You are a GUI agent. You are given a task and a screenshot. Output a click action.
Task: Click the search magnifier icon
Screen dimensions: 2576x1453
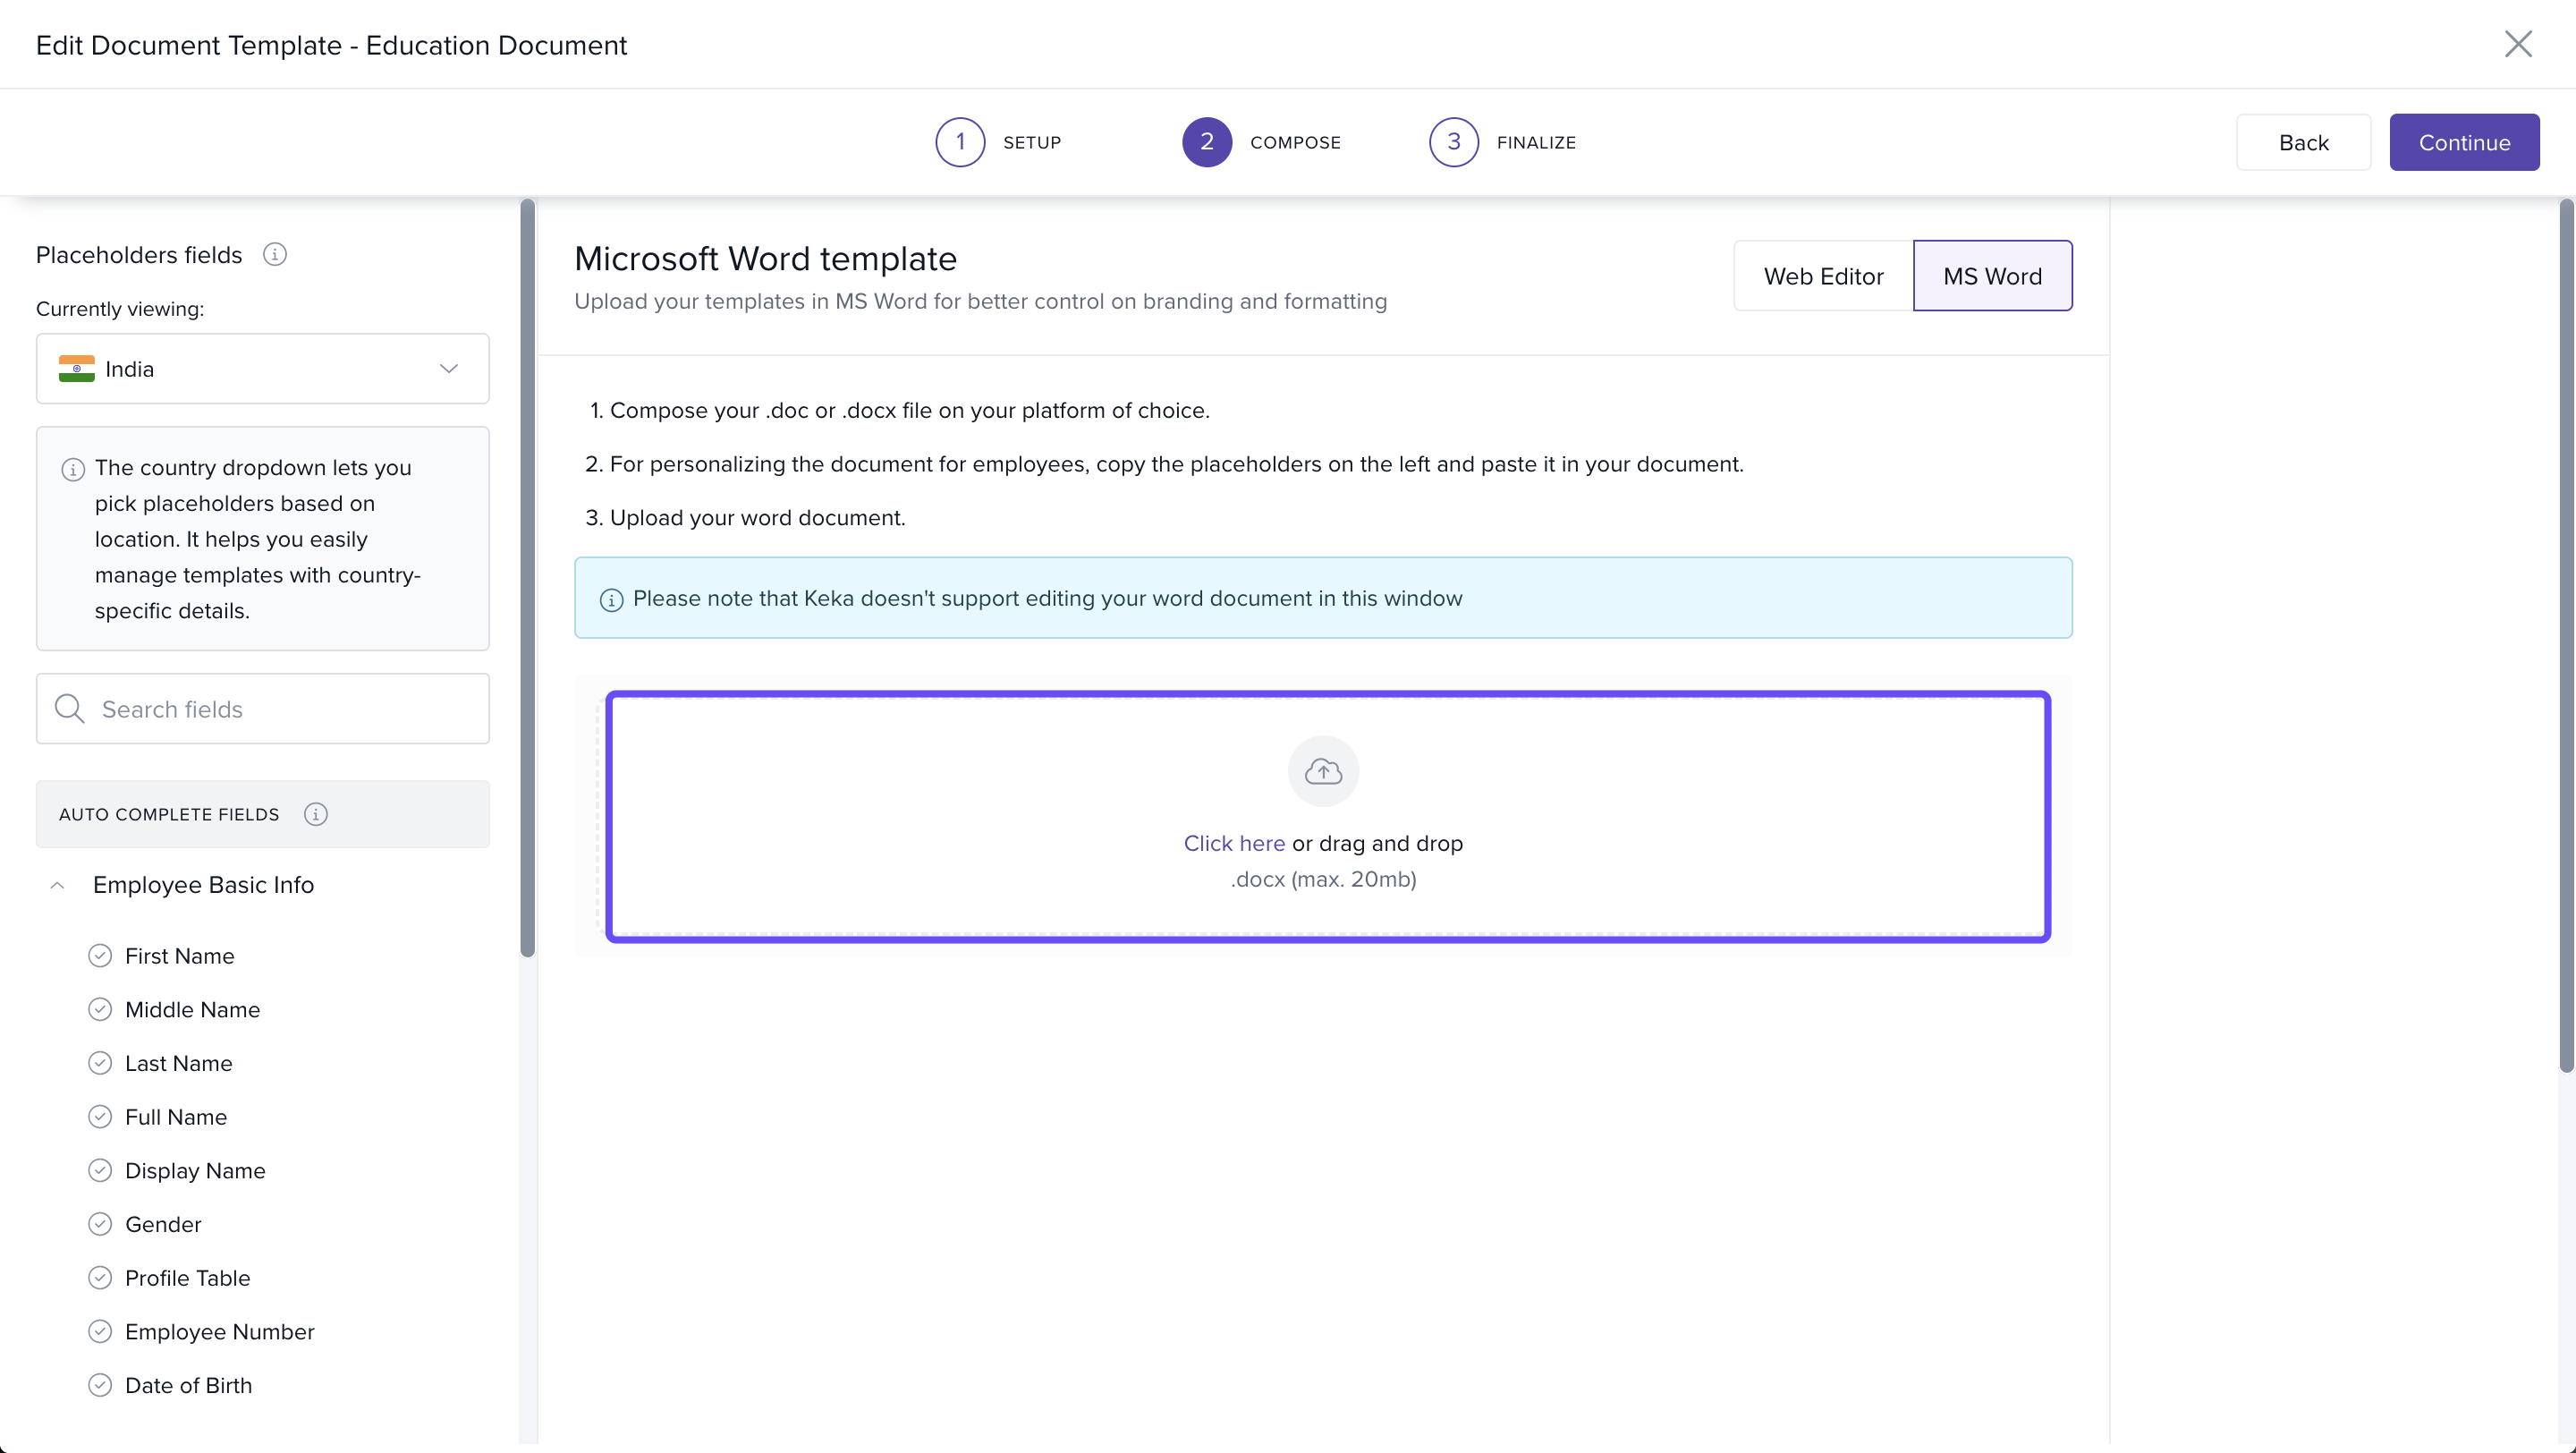(x=69, y=709)
